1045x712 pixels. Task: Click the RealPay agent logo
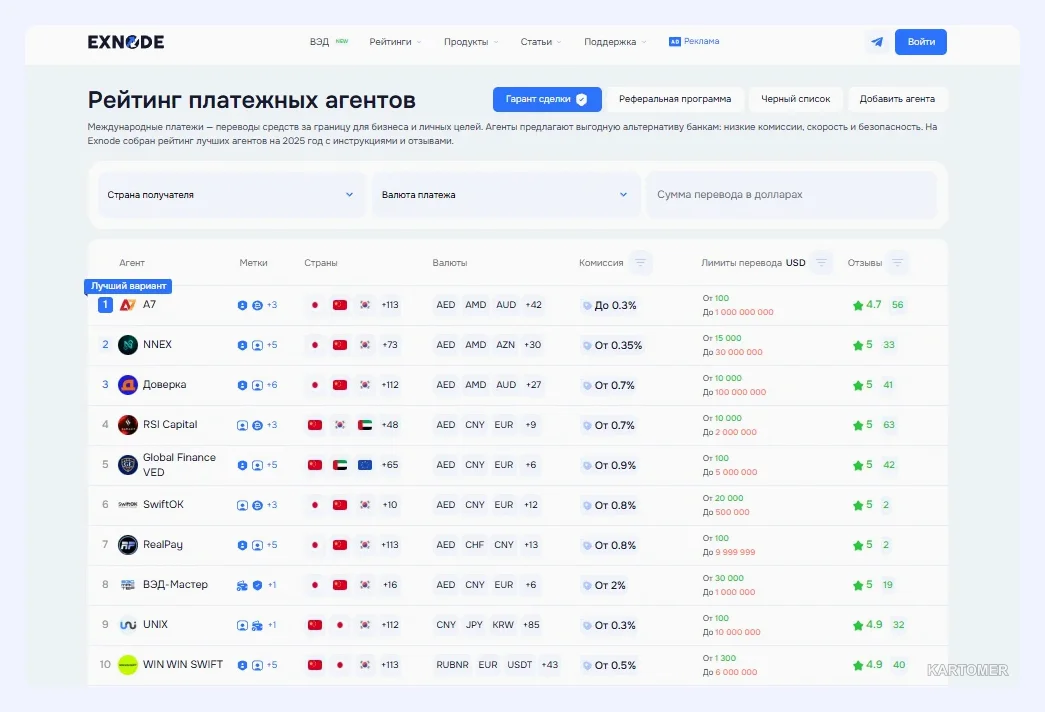click(x=128, y=545)
